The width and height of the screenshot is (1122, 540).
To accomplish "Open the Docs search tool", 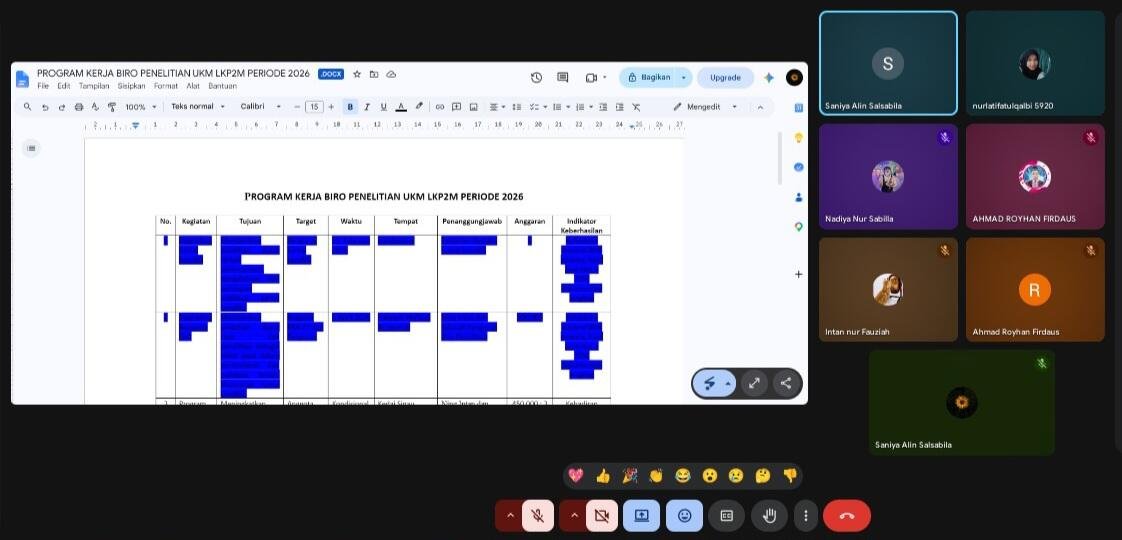I will pyautogui.click(x=27, y=107).
